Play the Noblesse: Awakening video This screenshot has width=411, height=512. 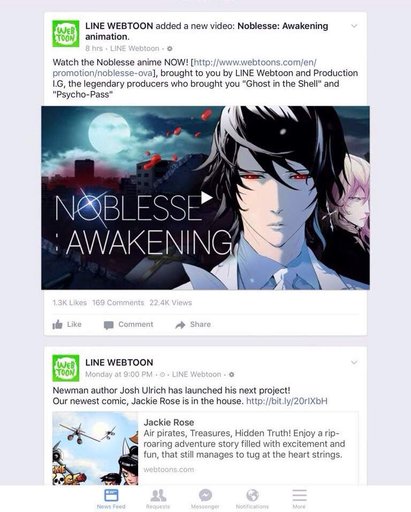(206, 198)
